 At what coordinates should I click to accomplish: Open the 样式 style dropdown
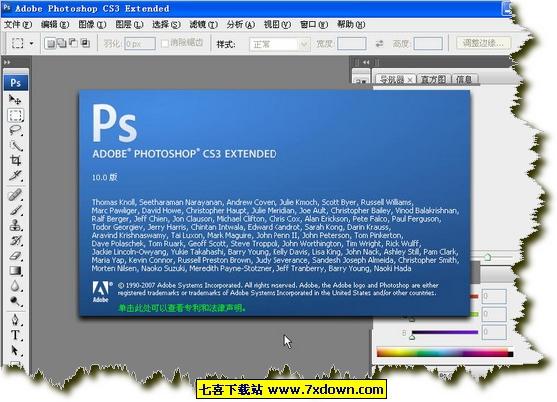point(279,44)
